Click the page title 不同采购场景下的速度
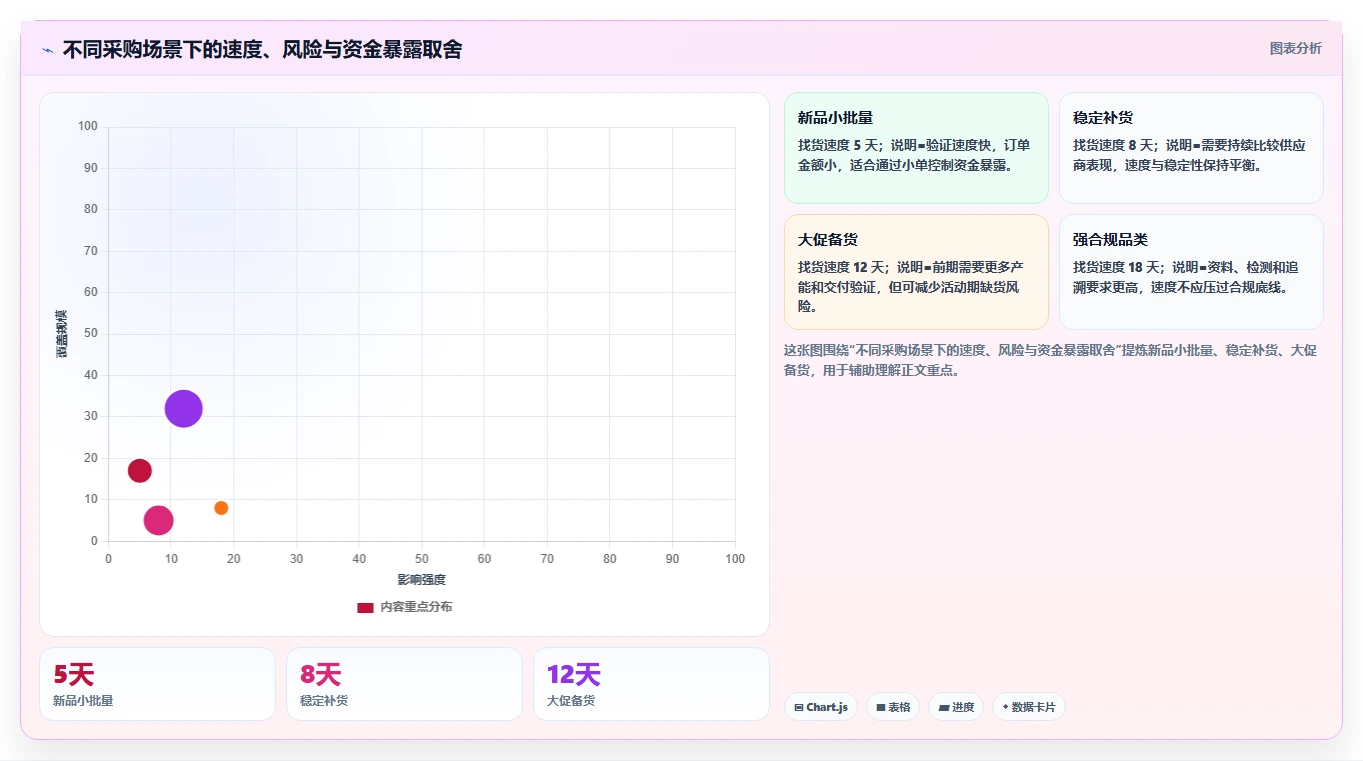 pyautogui.click(x=262, y=50)
